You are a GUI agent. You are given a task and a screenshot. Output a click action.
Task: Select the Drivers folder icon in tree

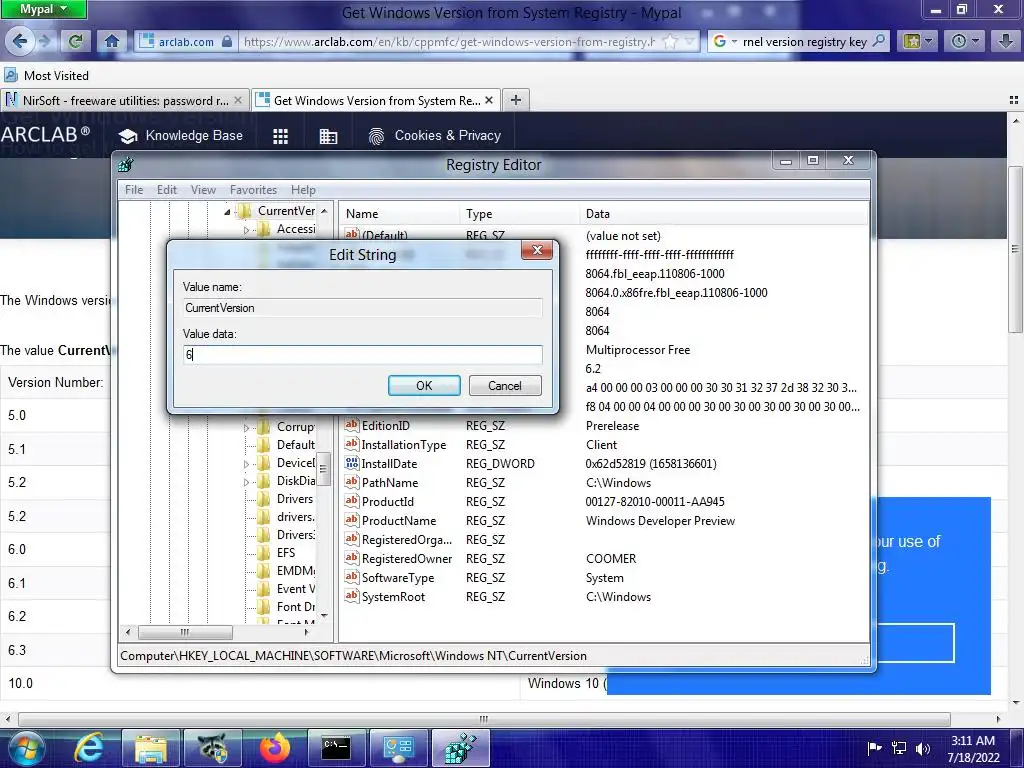[264, 499]
